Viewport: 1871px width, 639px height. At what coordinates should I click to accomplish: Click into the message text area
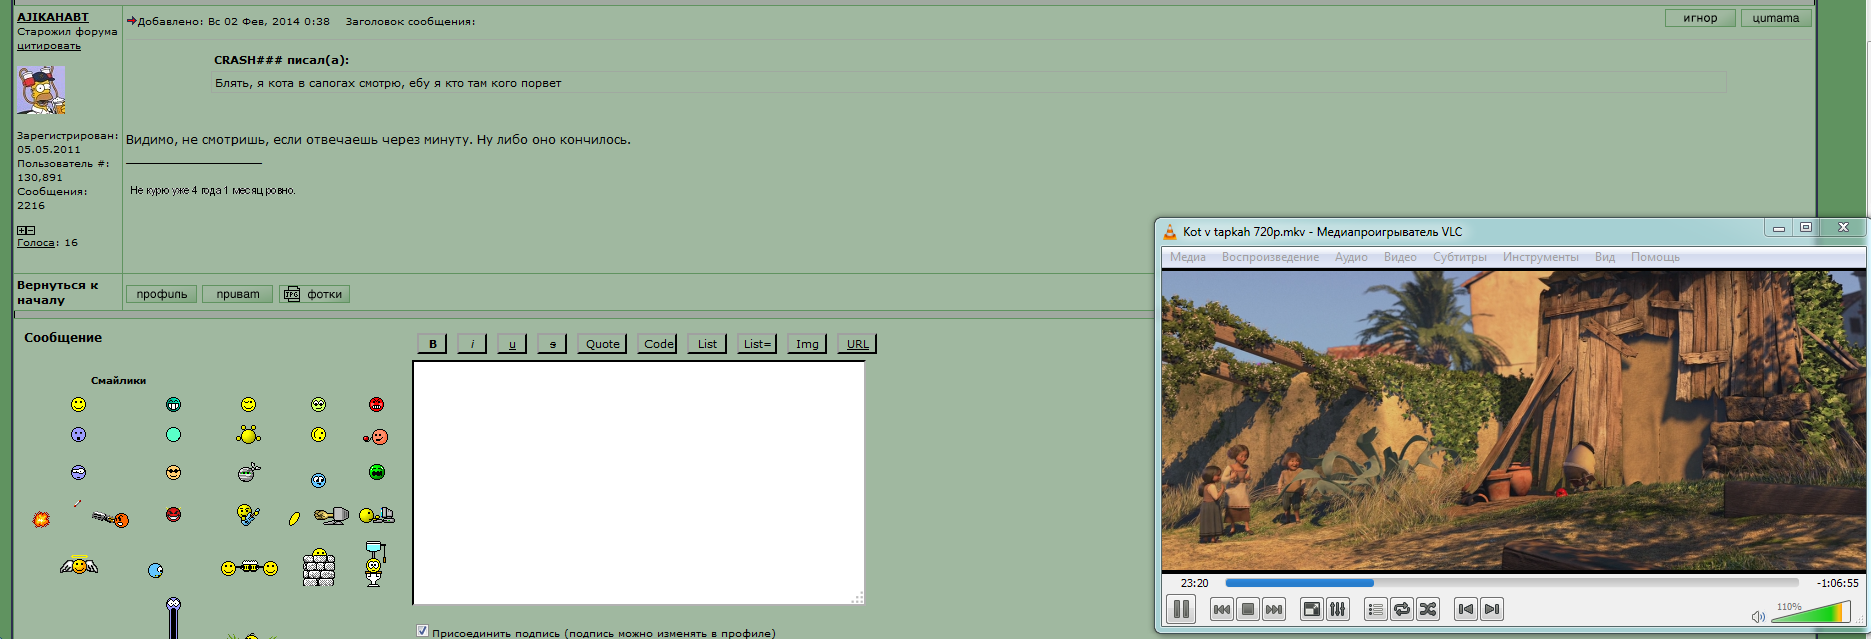coord(638,483)
